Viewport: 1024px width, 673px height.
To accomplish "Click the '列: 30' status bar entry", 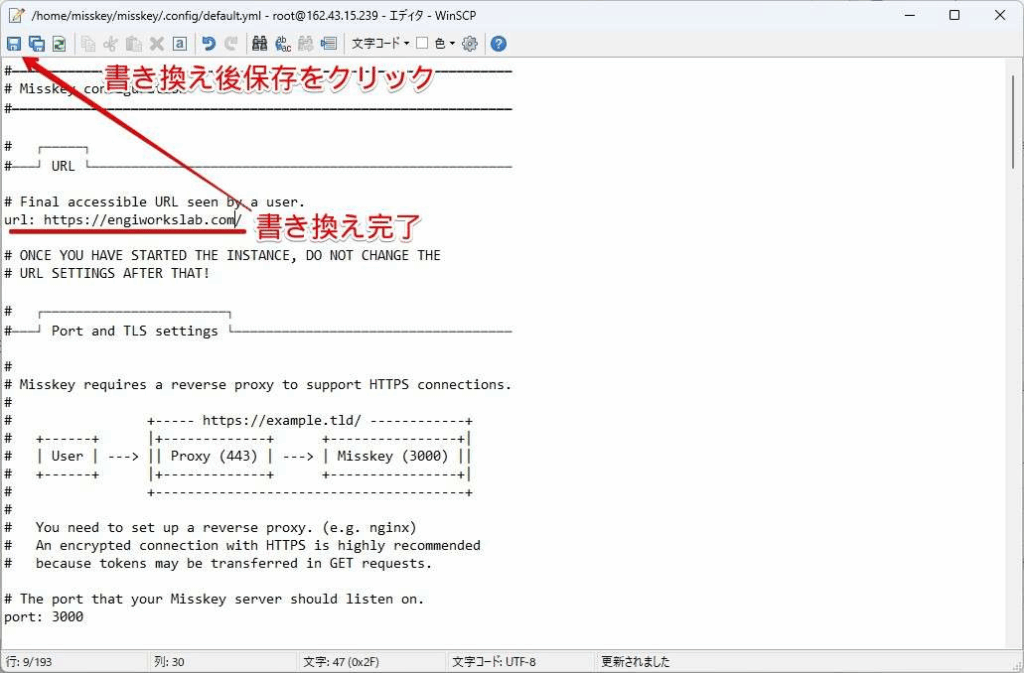I will 169,662.
